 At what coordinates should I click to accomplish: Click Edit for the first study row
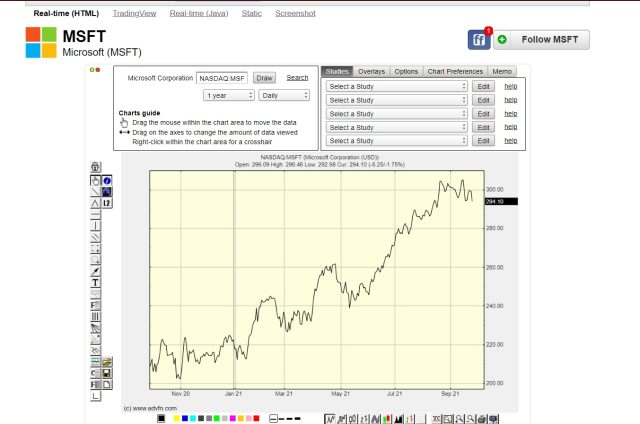[x=483, y=86]
